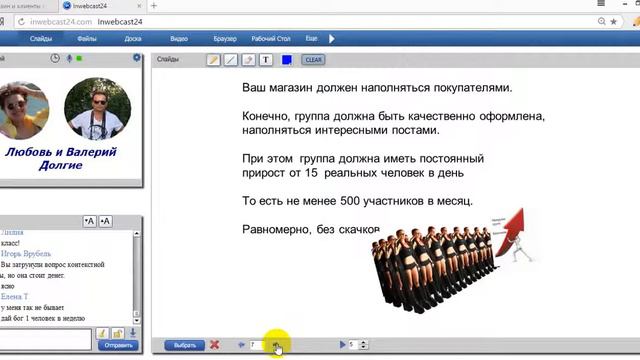
Task: Open the Еще menu item
Action: [311, 38]
